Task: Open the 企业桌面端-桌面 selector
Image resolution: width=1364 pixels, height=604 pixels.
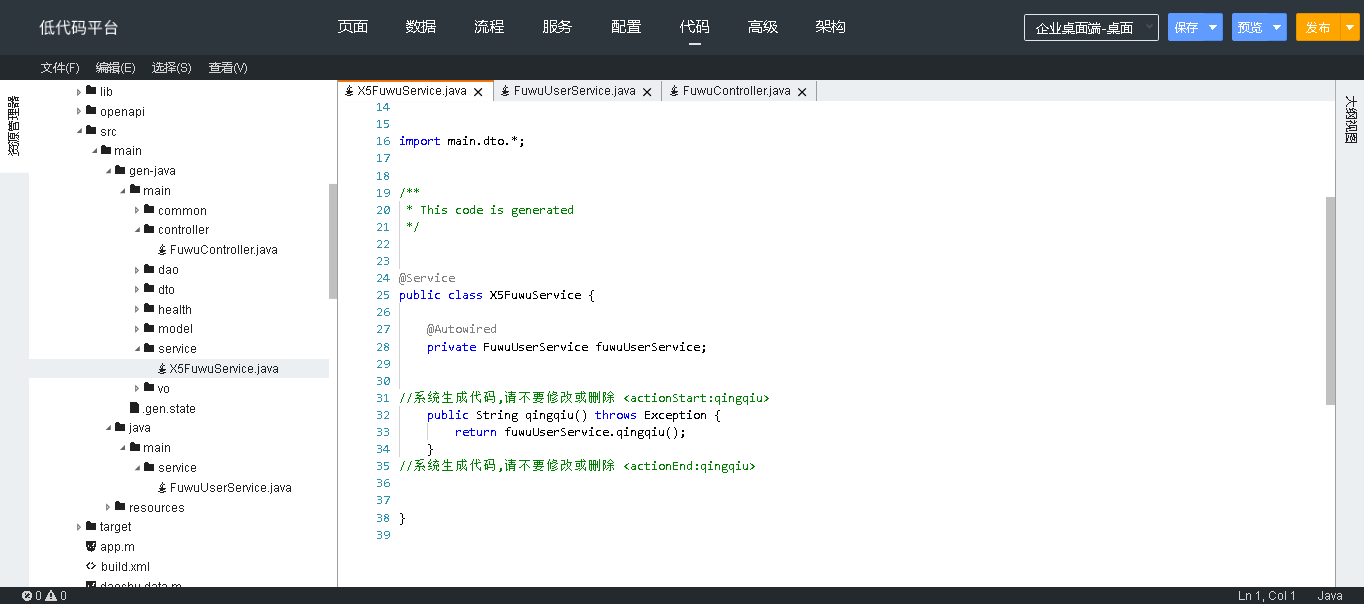Action: point(1090,28)
